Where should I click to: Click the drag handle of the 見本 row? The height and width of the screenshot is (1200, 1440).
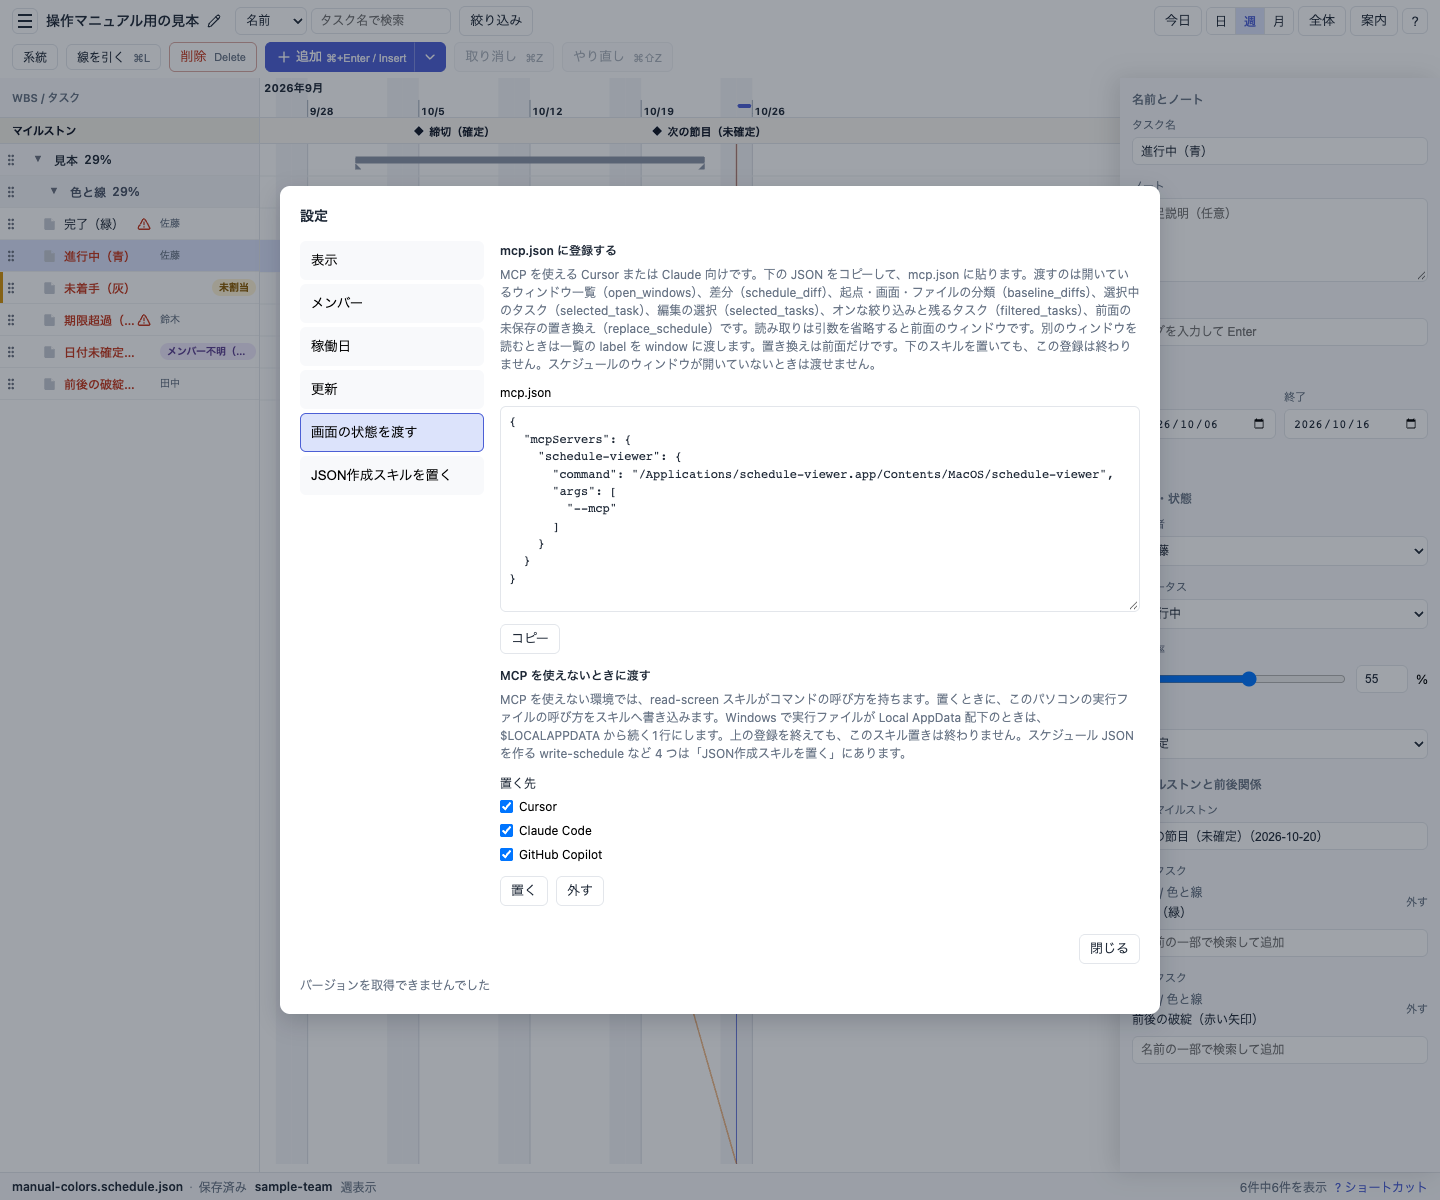click(11, 160)
